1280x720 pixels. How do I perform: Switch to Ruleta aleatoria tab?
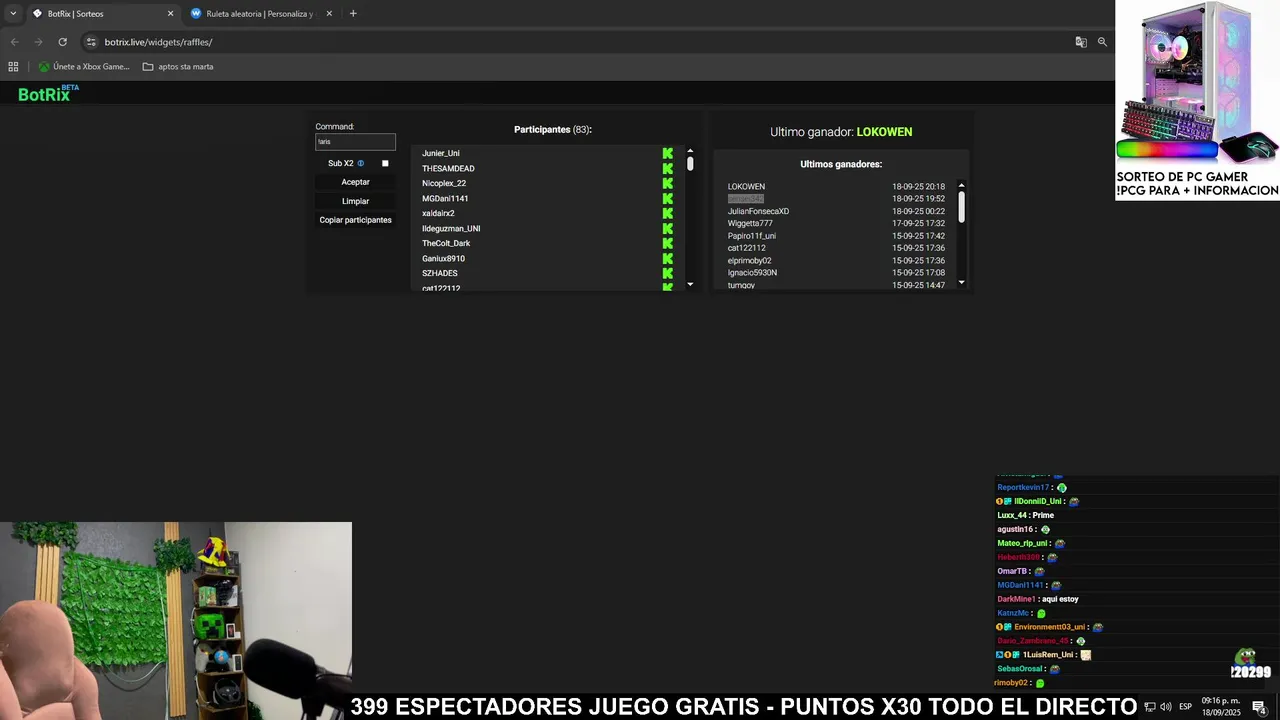click(x=262, y=14)
